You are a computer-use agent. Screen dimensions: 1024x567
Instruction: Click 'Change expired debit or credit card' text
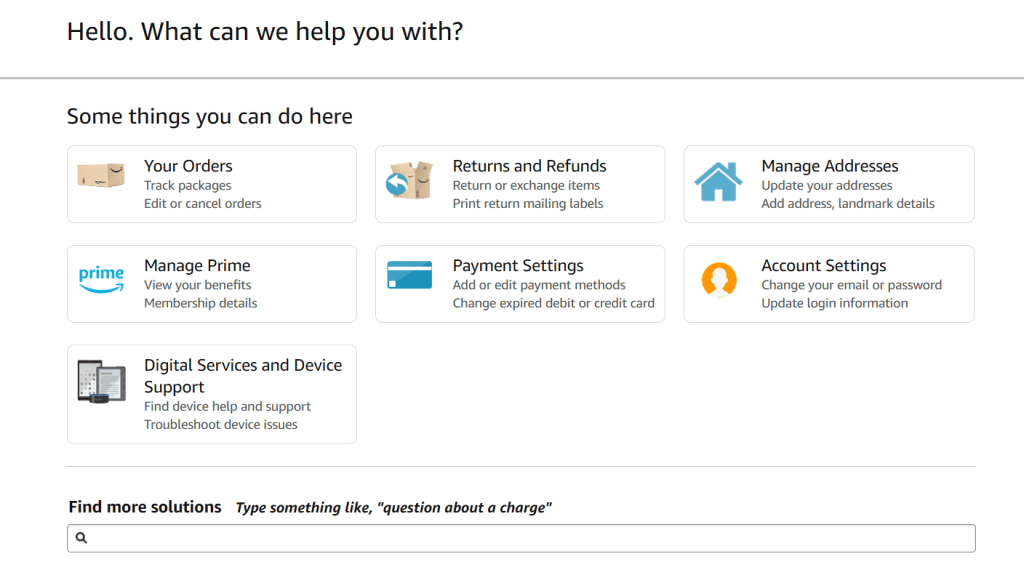click(x=553, y=303)
